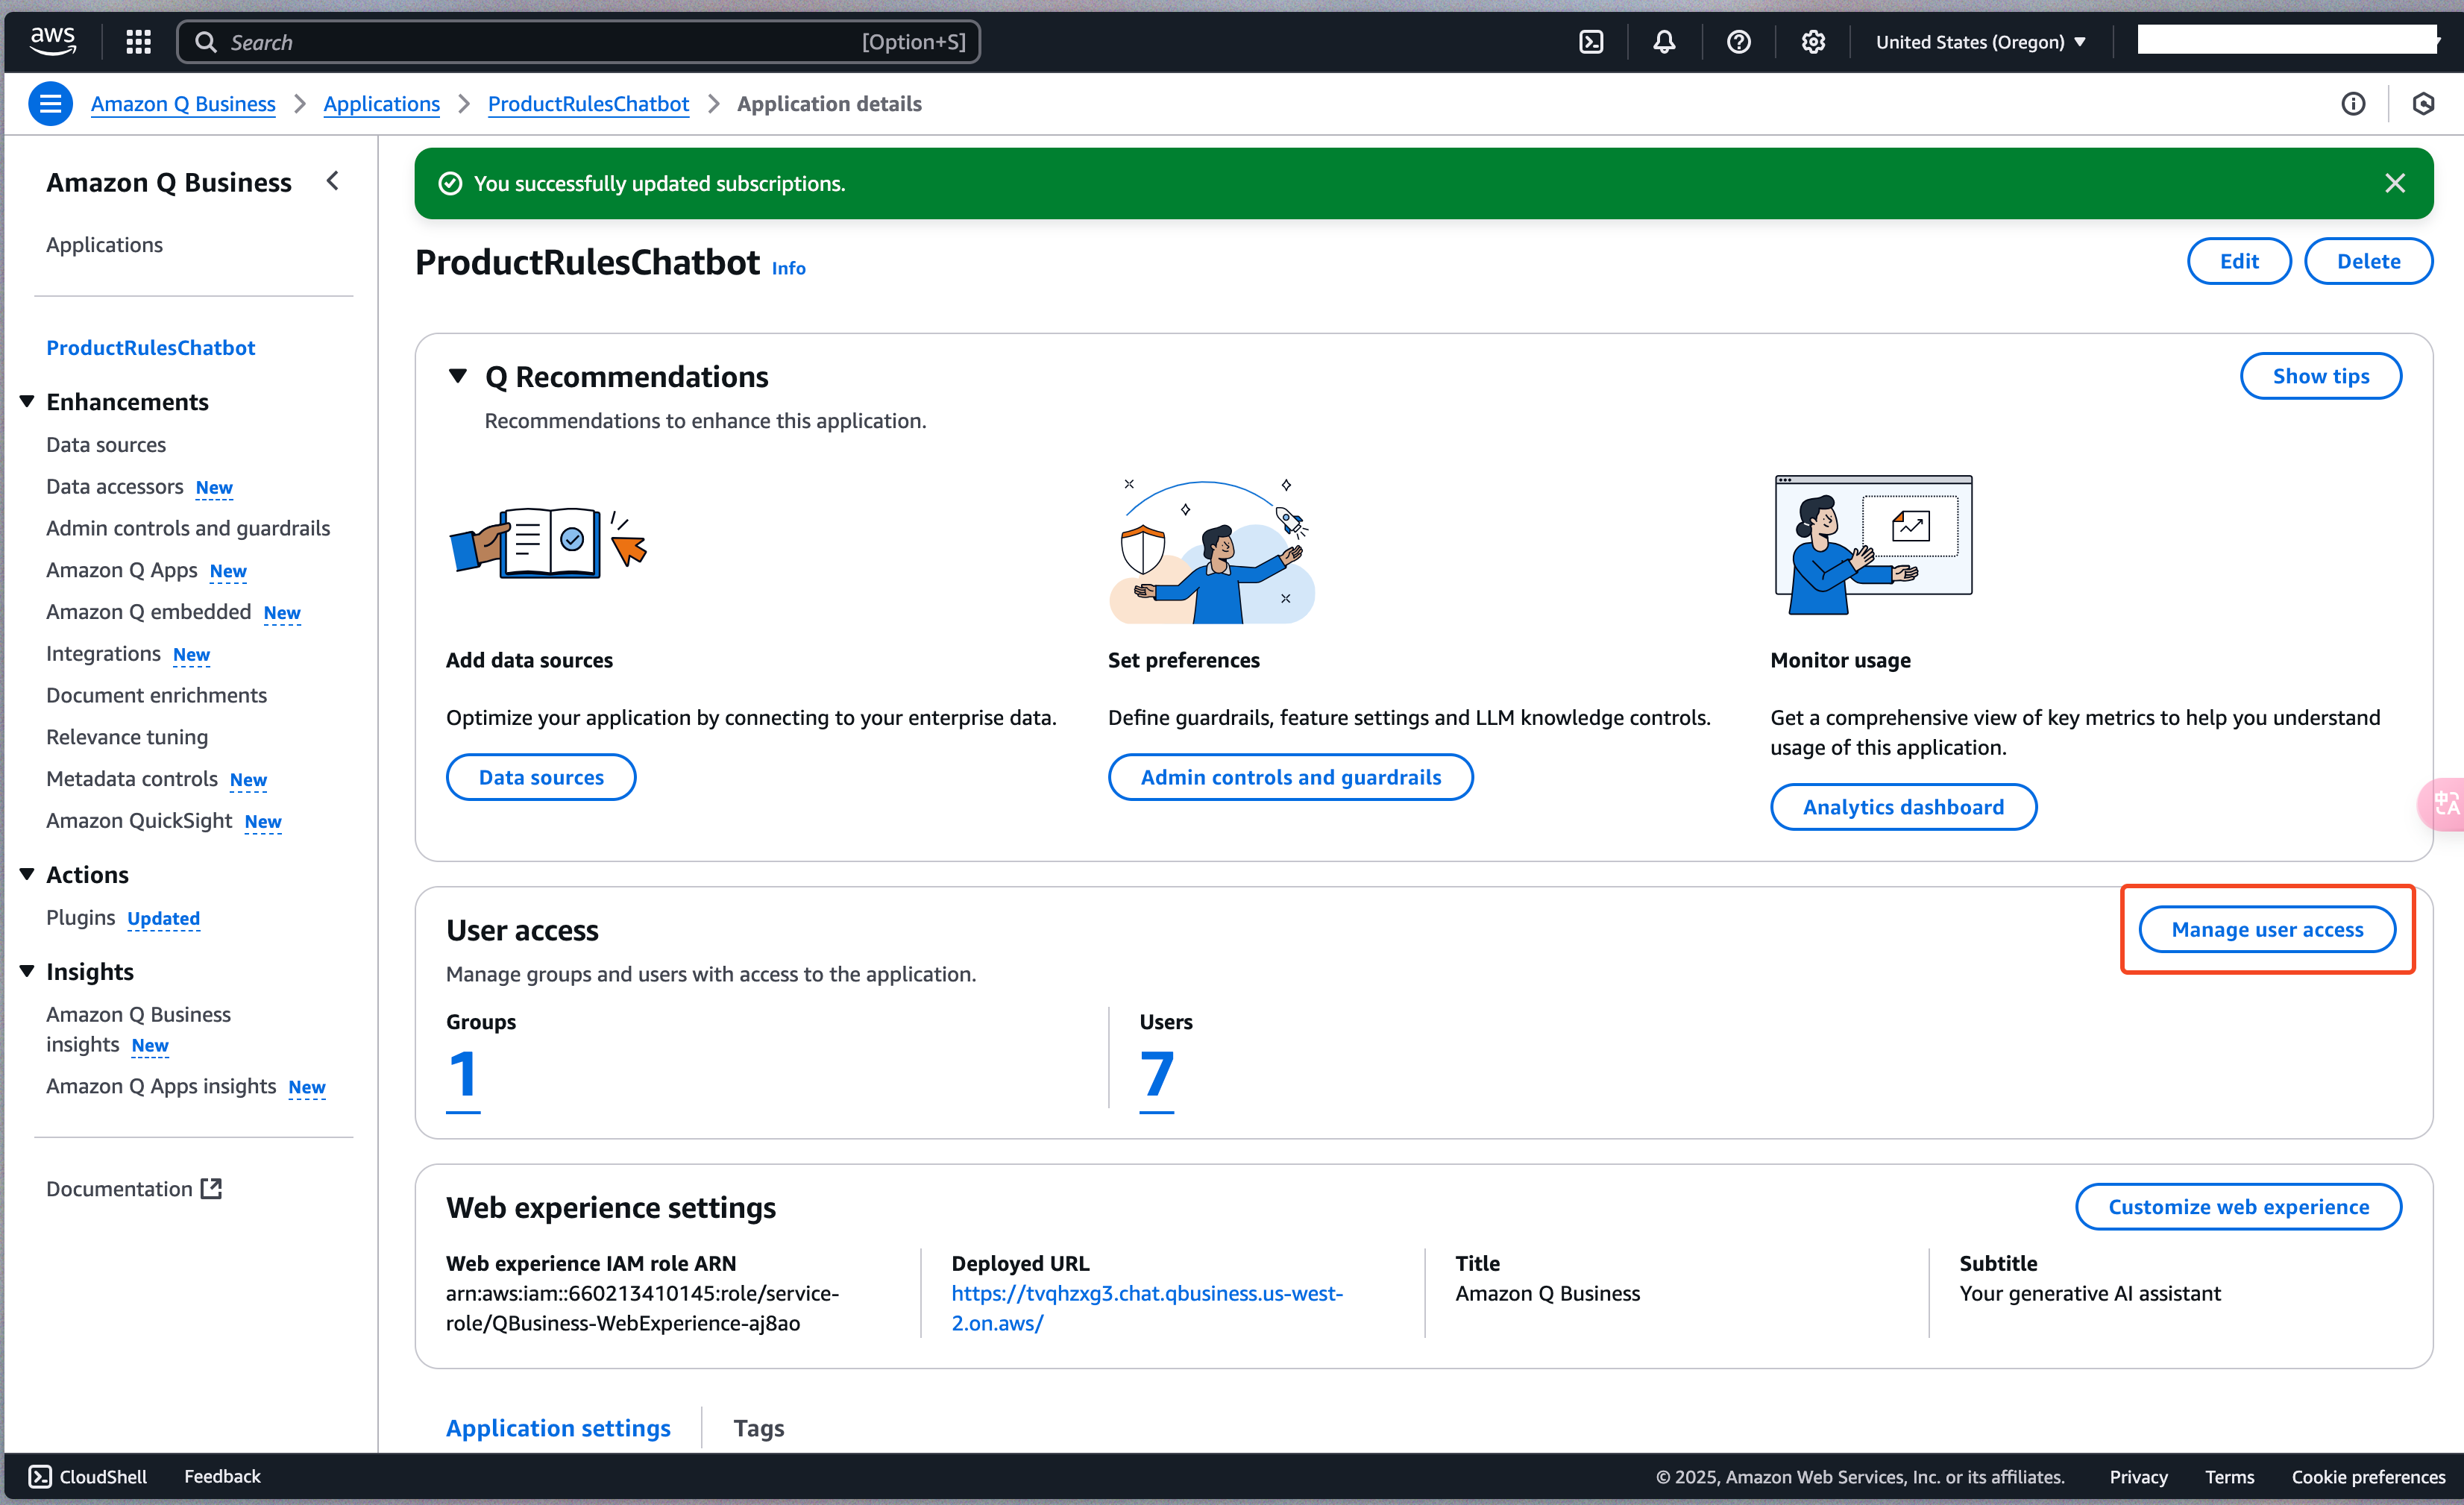Expand the Actions section in sidebar

pyautogui.click(x=28, y=875)
